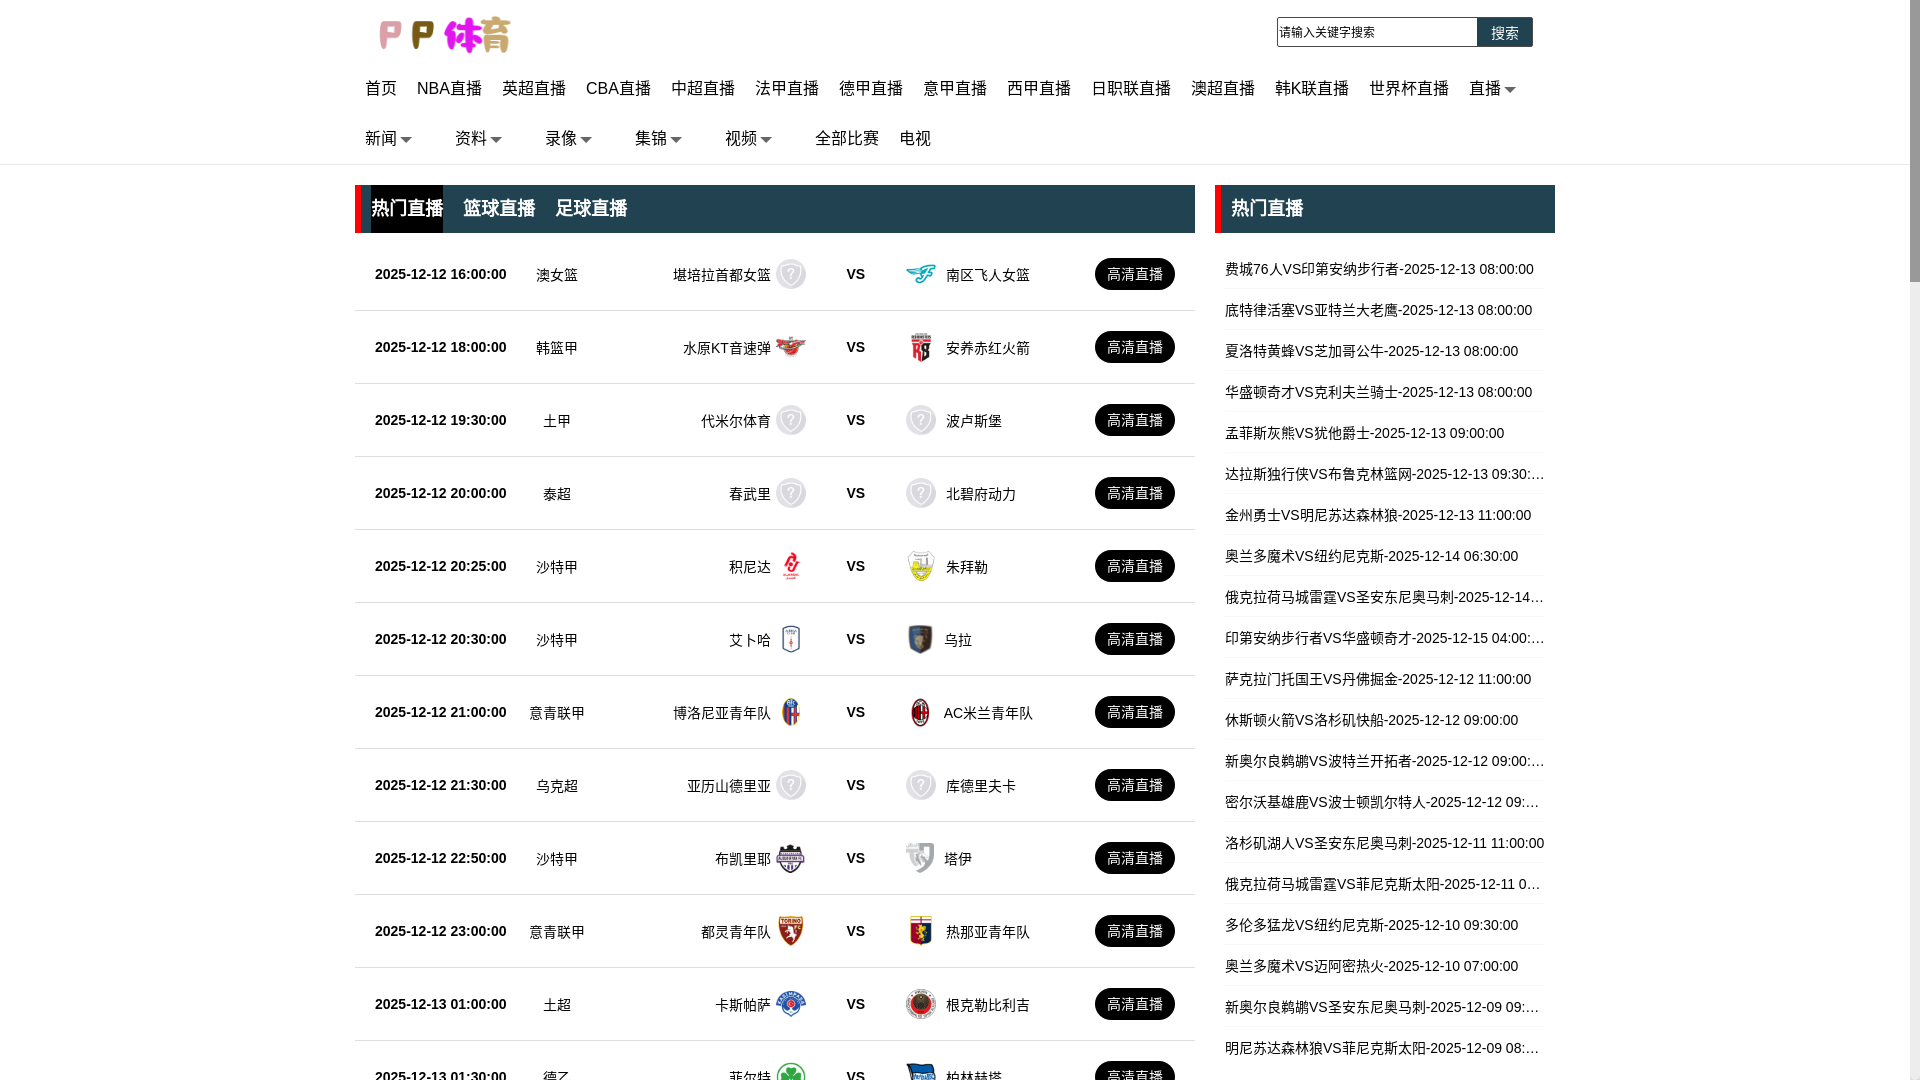Click 根克勒比利吉 team logo icon
The width and height of the screenshot is (1920, 1080).
point(920,1004)
